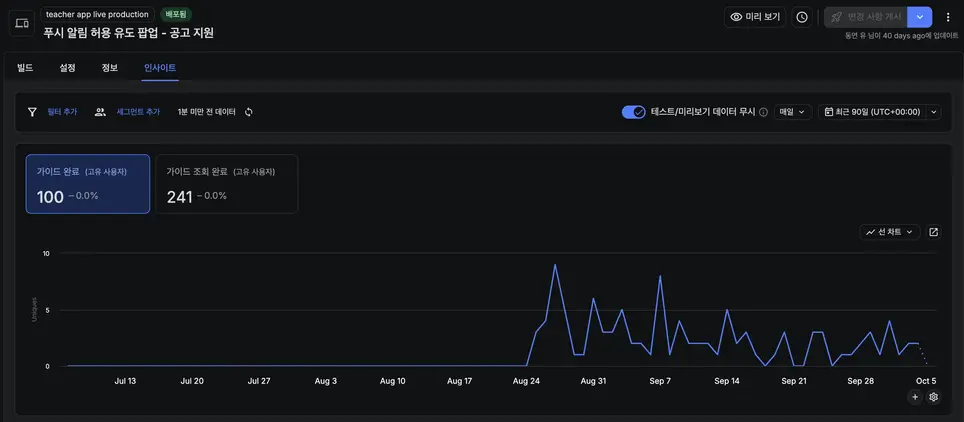Viewport: 964px width, 422px height.
Task: Open version history clock icon
Action: [x=802, y=17]
